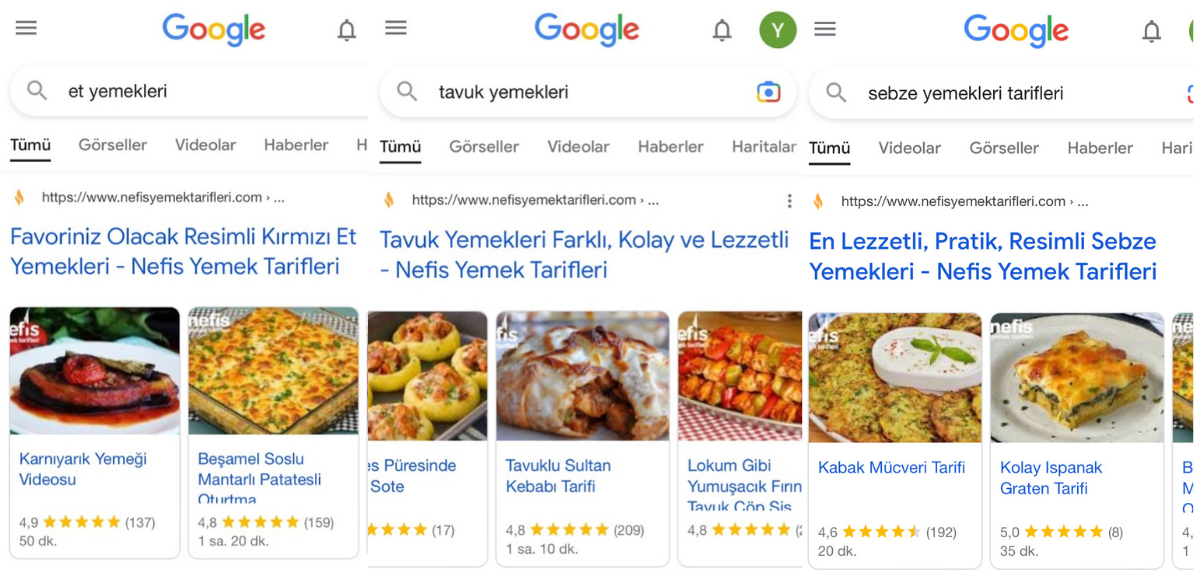Click the 'tavuk yemekleri' search input field
1200x574 pixels.
tap(590, 92)
